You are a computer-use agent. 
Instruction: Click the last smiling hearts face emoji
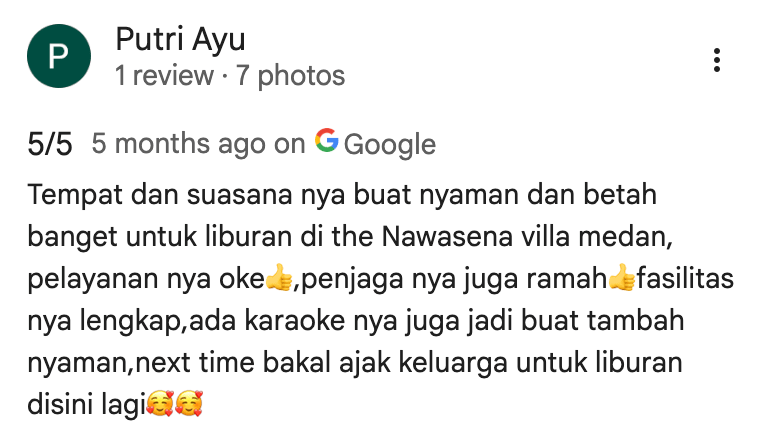[x=189, y=403]
